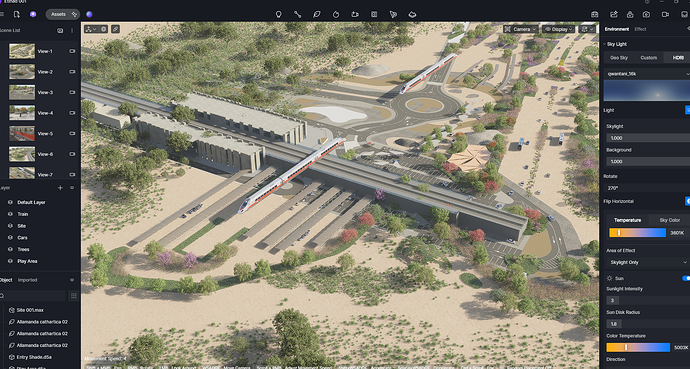
Task: Select the Geo Sky option
Action: (618, 58)
